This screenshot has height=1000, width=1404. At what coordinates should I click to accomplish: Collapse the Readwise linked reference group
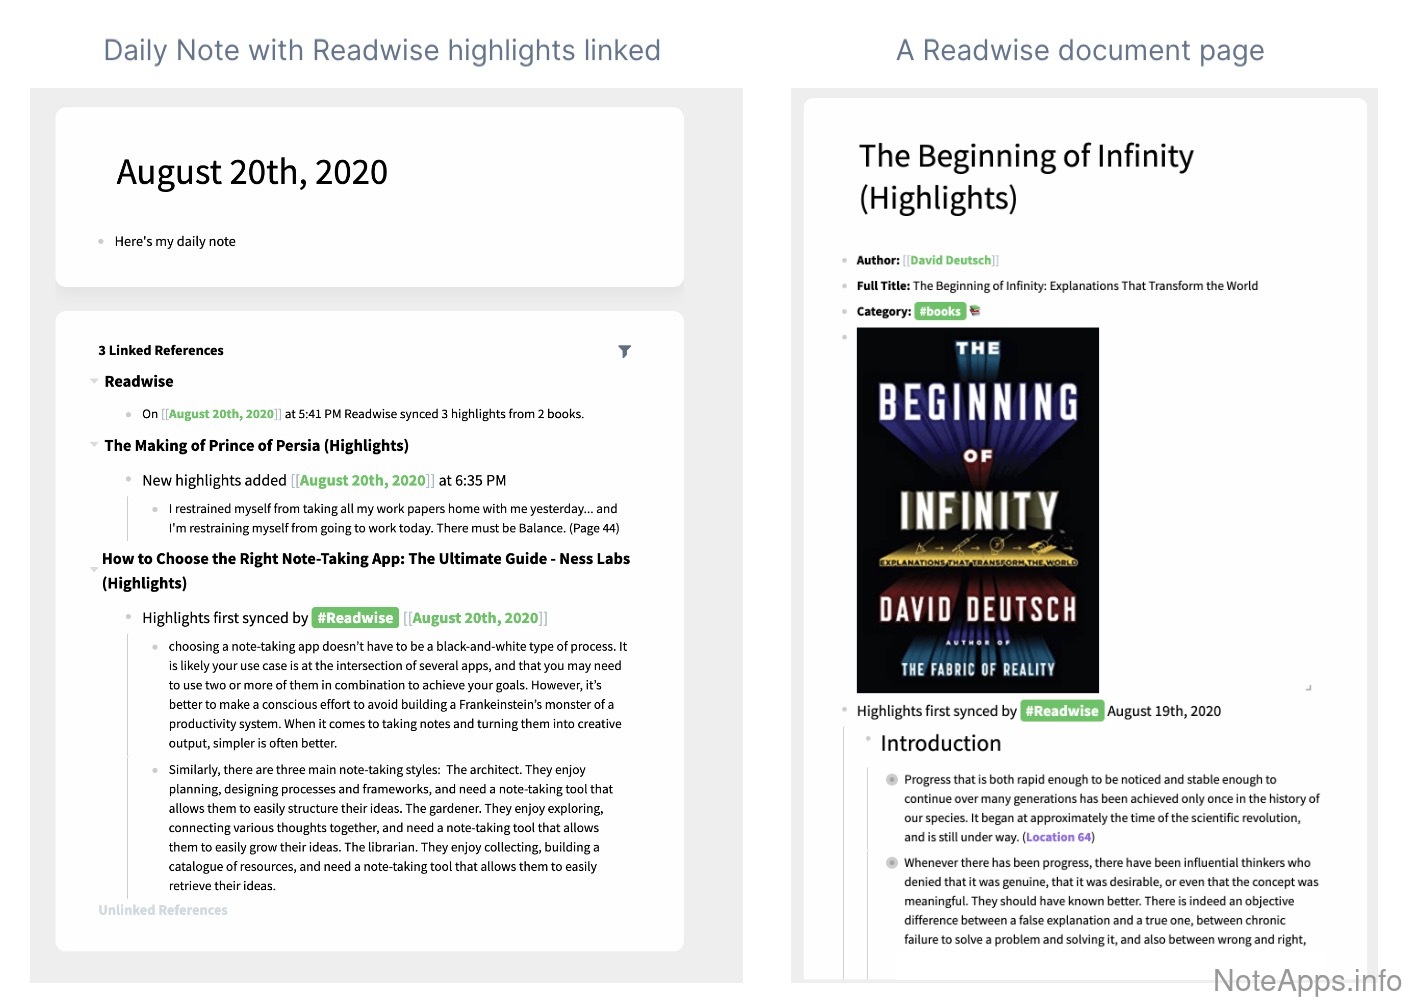[x=94, y=381]
